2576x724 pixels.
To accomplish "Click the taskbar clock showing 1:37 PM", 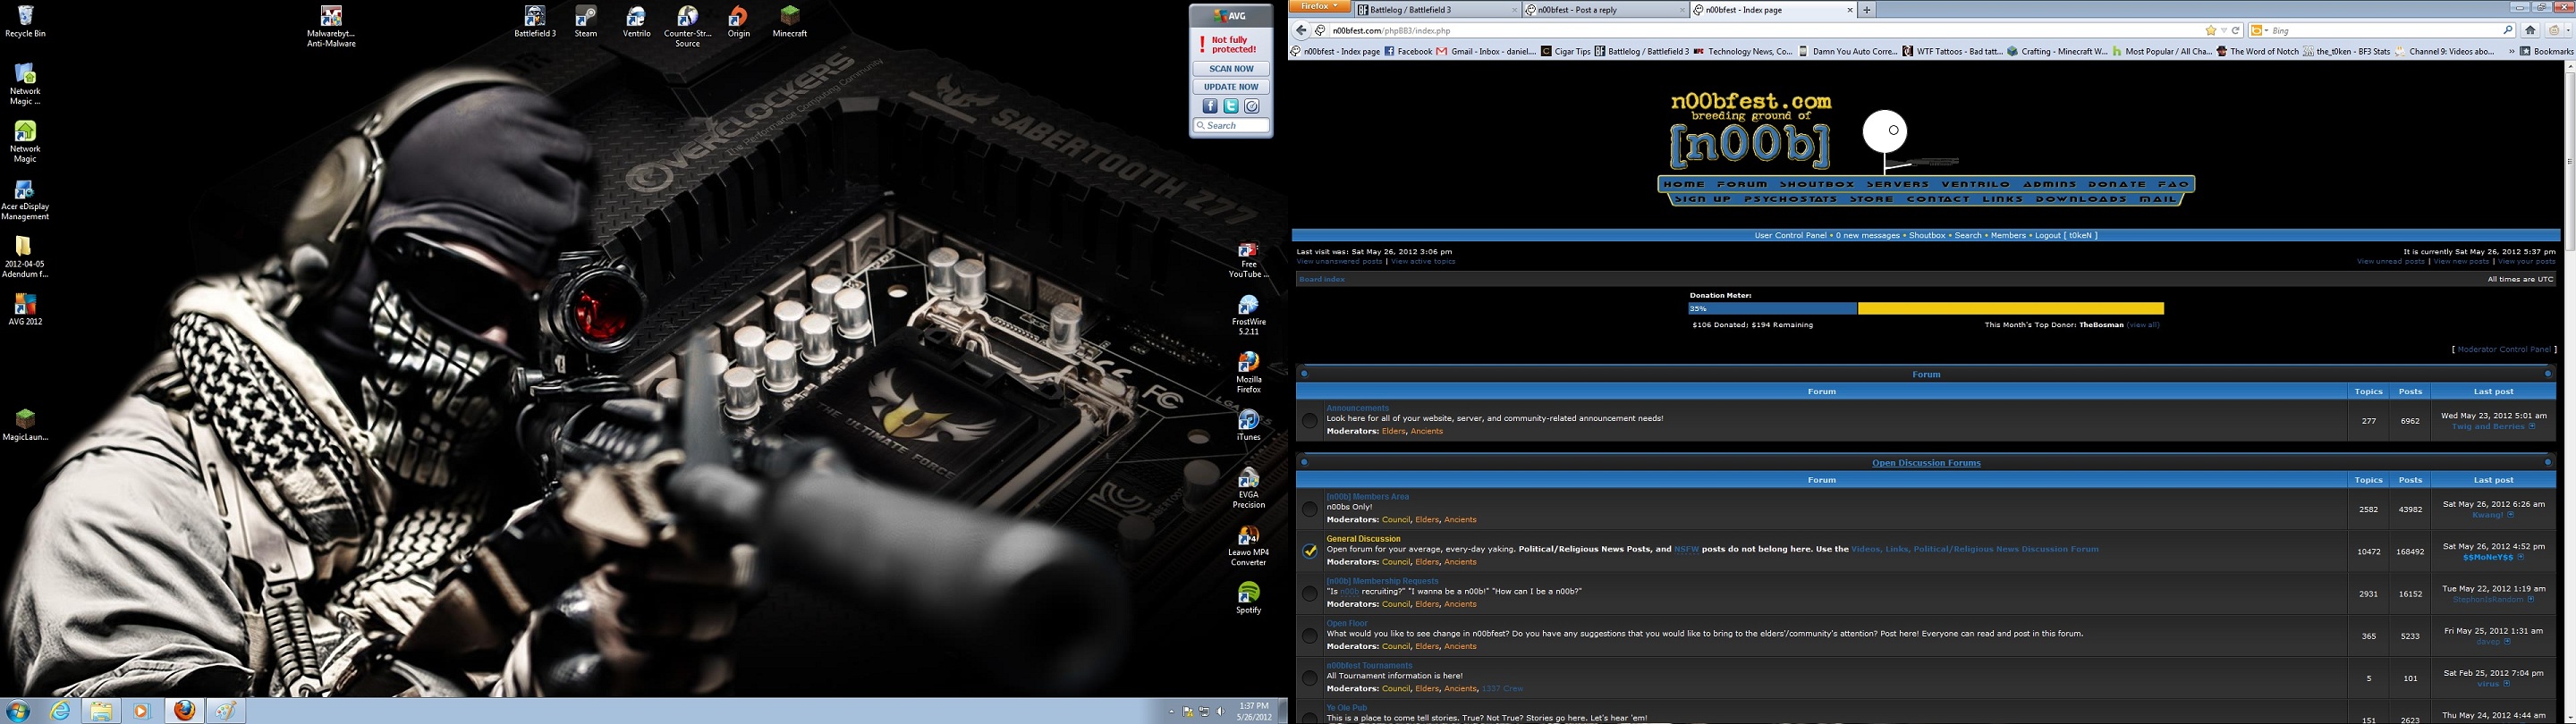I will coord(1253,711).
